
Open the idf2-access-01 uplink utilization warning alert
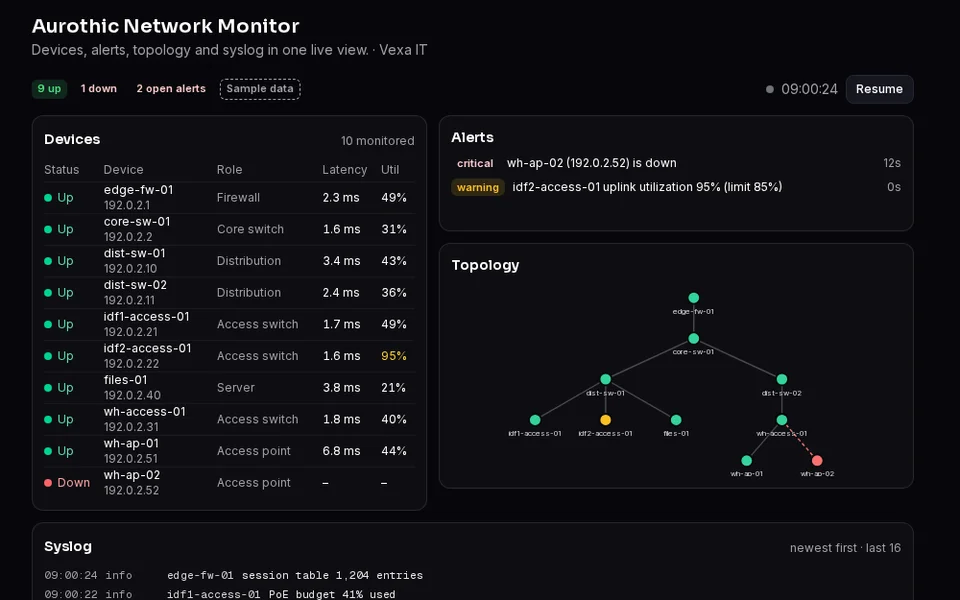[676, 187]
